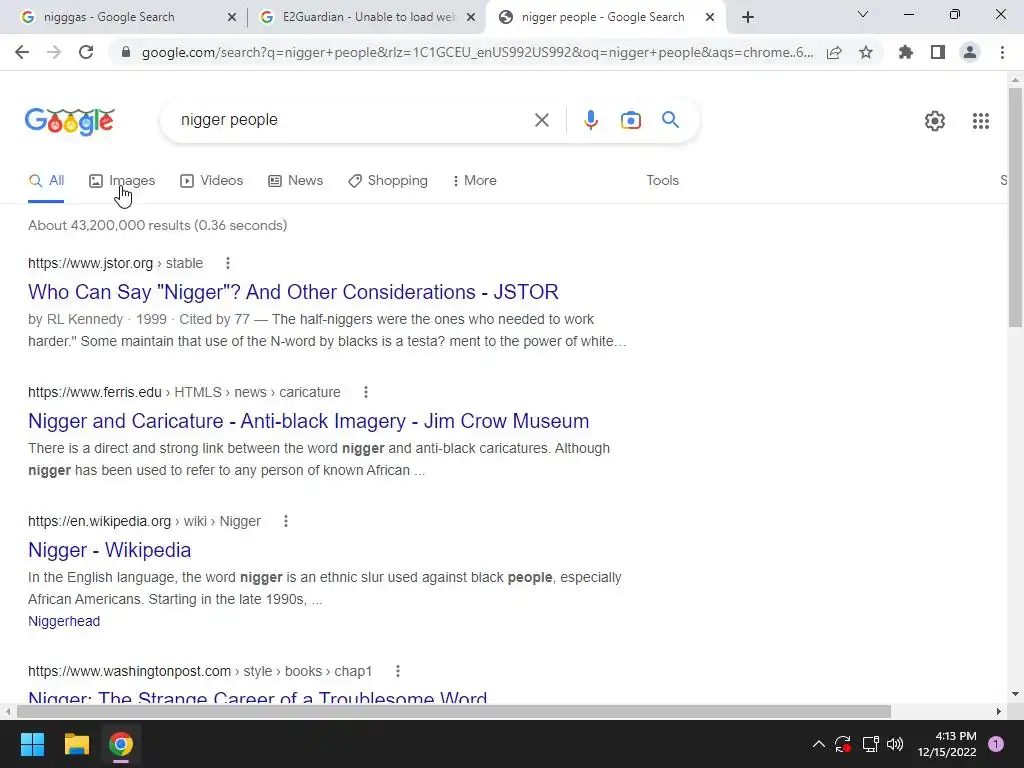Switch to the Shopping results tab
The image size is (1024, 768).
(x=387, y=181)
